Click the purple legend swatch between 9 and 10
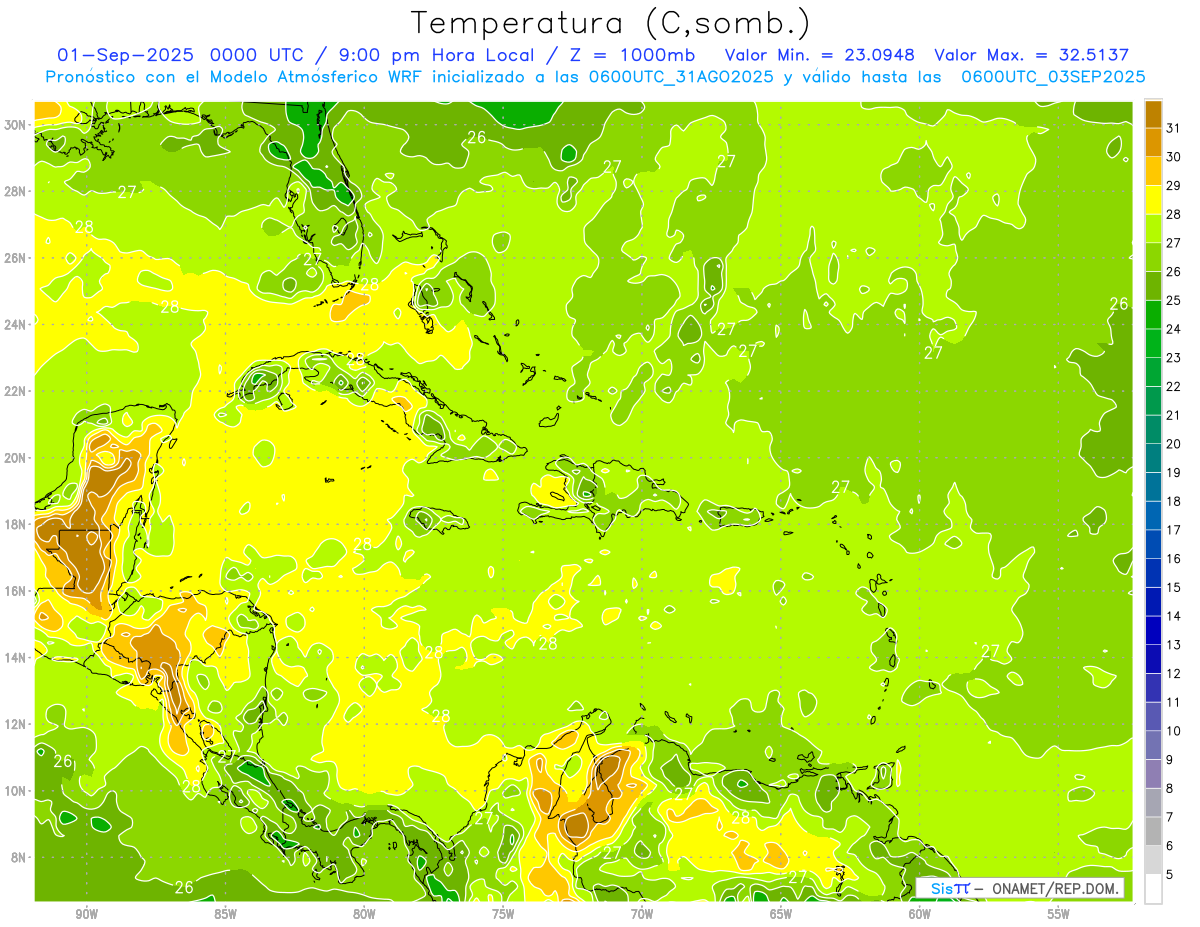1200x927 pixels. pos(1153,746)
